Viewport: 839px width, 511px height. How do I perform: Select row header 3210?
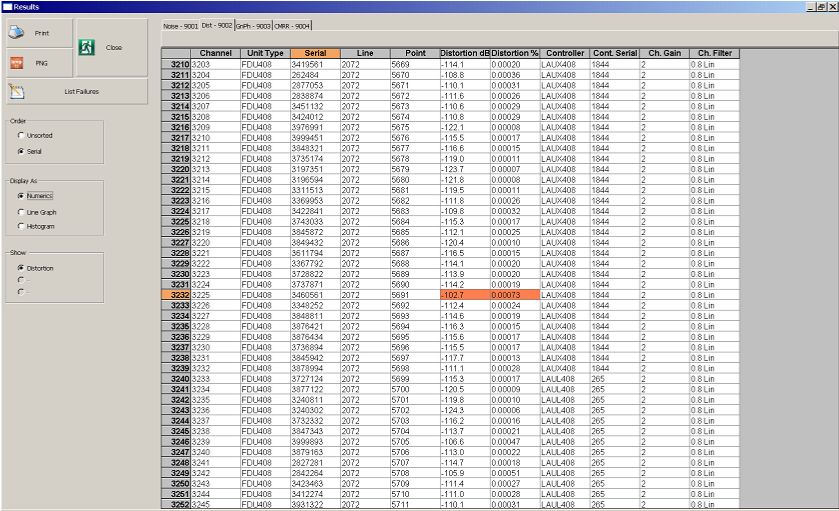[176, 64]
